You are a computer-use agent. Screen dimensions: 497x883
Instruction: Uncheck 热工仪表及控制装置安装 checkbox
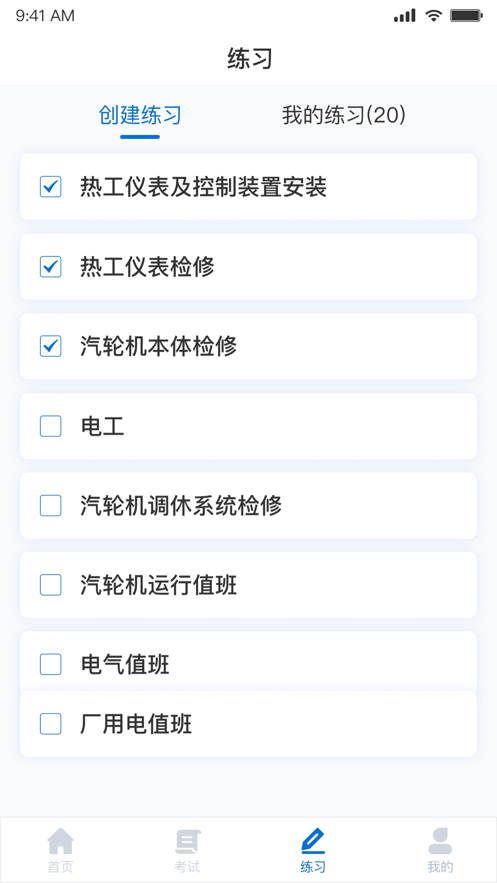click(x=51, y=186)
